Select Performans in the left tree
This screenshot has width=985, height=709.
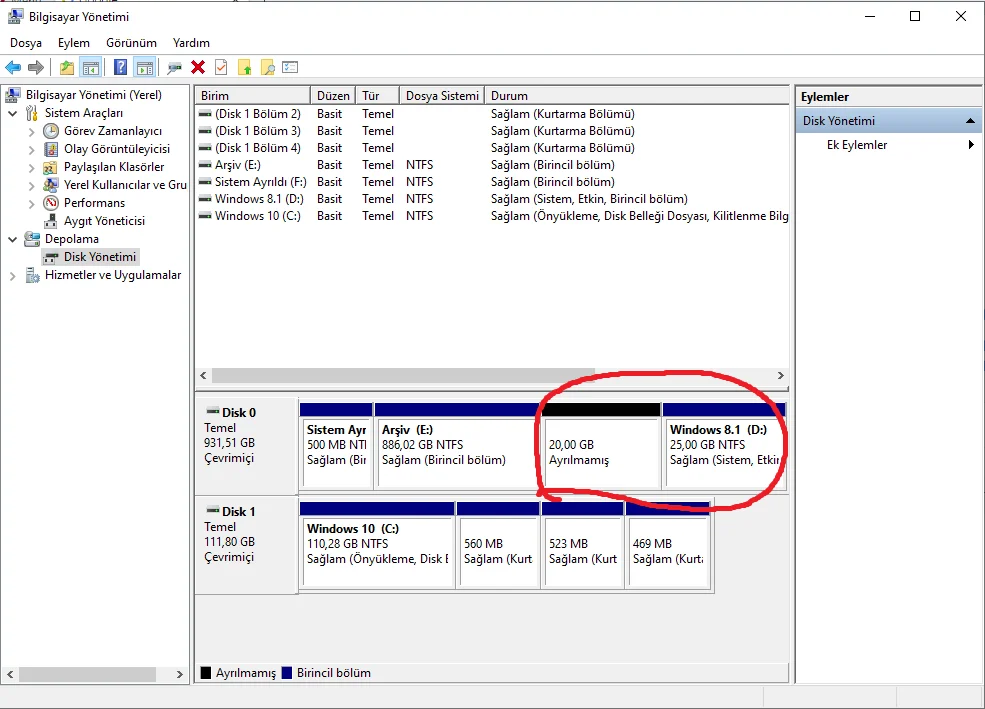94,203
